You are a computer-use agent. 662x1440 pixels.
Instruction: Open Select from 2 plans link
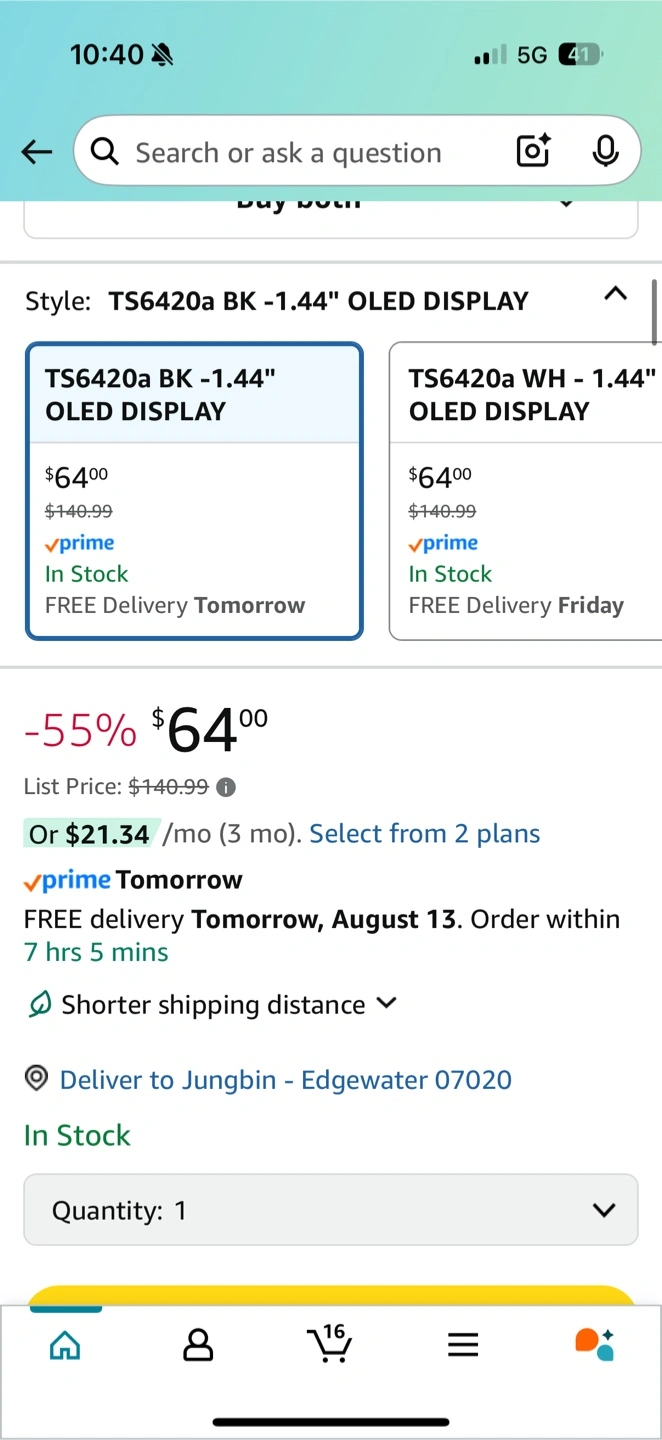(425, 834)
